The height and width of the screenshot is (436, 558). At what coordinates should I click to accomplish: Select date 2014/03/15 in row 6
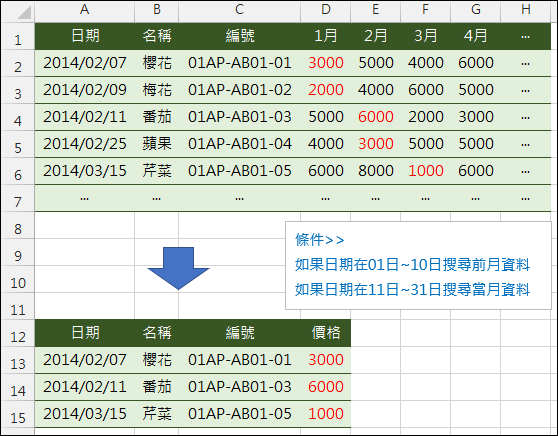click(x=85, y=171)
